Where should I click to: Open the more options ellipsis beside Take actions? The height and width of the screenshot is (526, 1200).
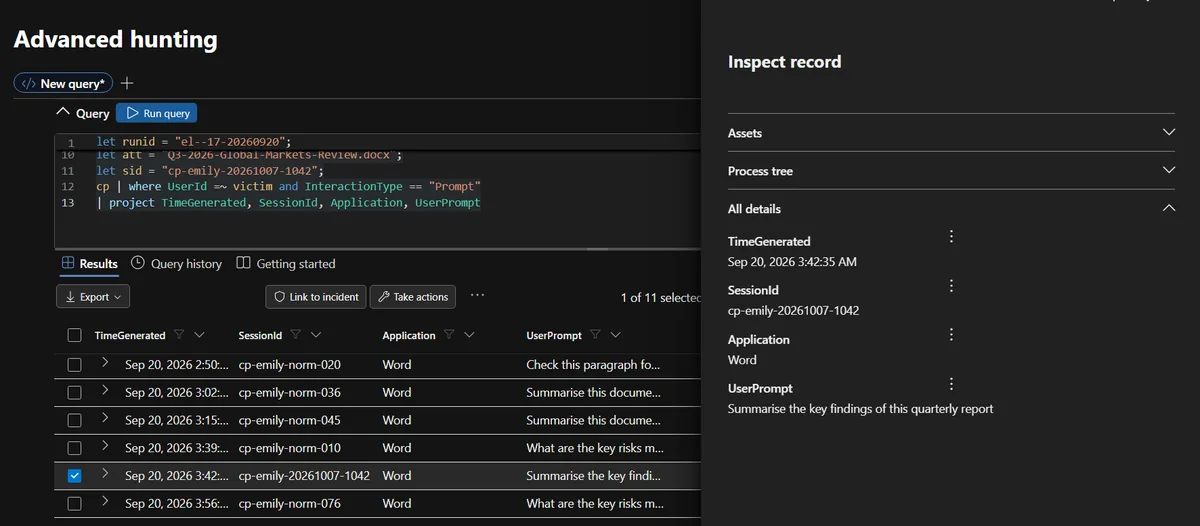tap(477, 296)
